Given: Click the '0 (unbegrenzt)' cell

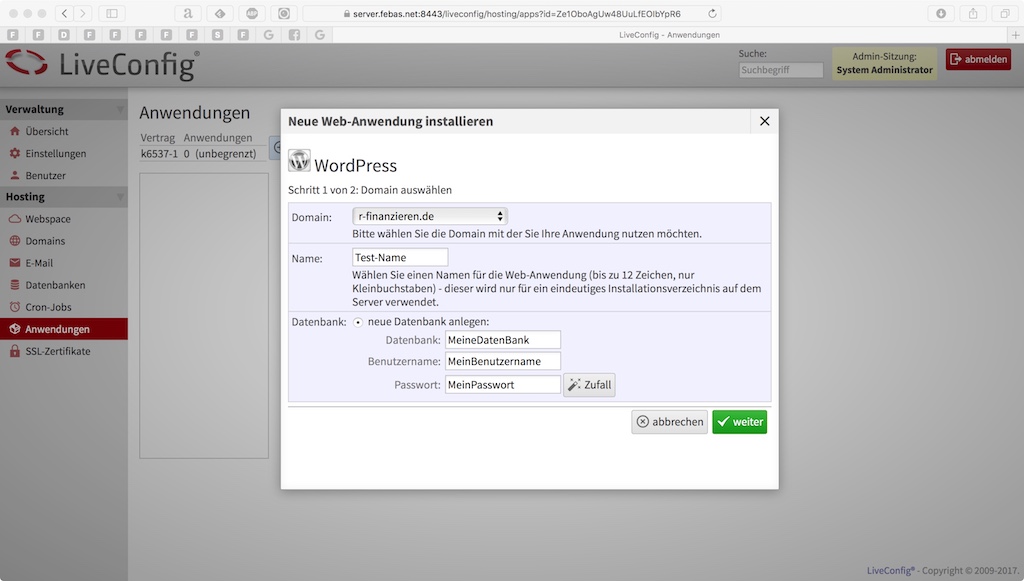Looking at the screenshot, I should click(220, 154).
